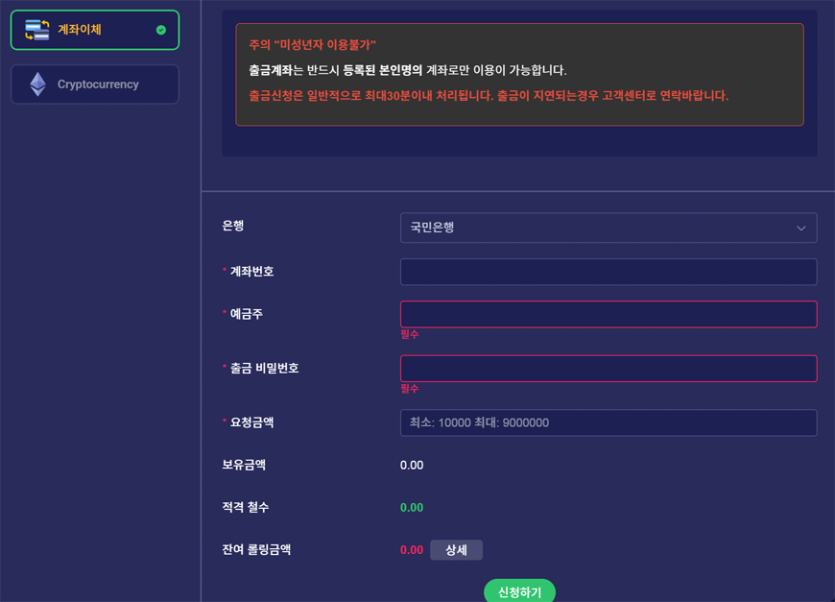Focus the 계좌번호 account number field
835x602 pixels.
click(607, 272)
